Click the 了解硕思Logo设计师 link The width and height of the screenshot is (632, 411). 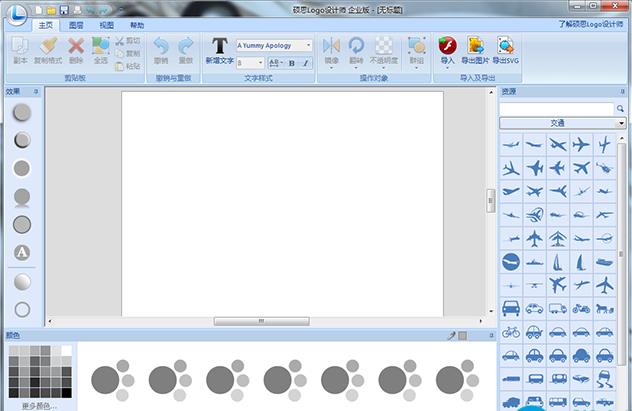tap(590, 24)
